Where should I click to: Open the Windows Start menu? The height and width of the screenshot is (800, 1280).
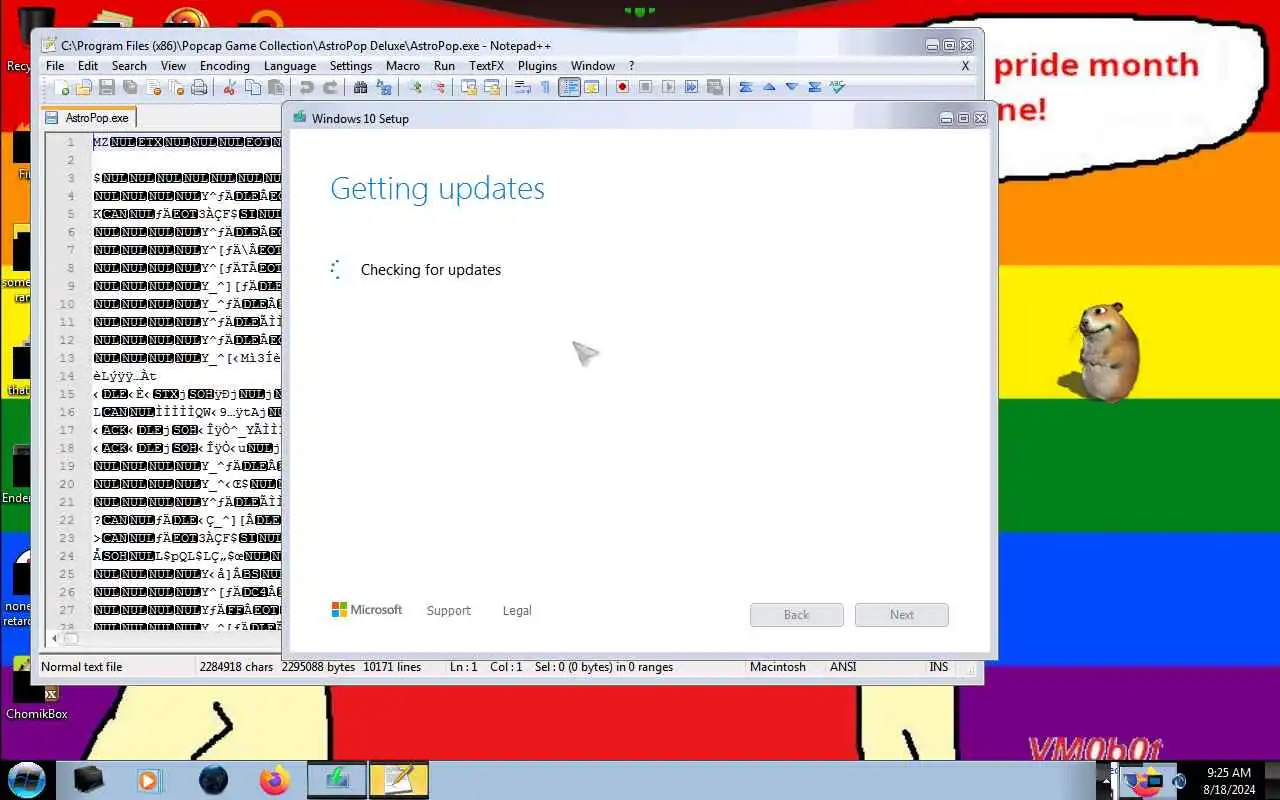pos(27,779)
